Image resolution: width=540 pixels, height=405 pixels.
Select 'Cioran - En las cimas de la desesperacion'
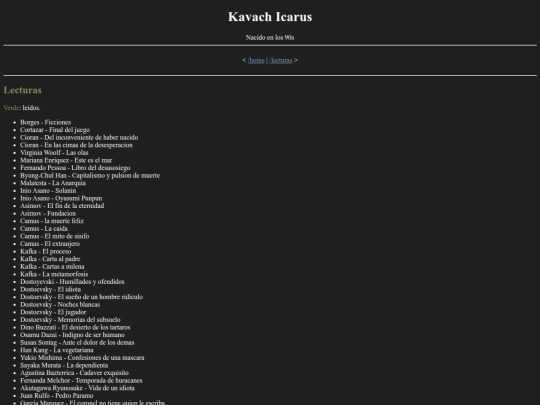[x=76, y=145]
